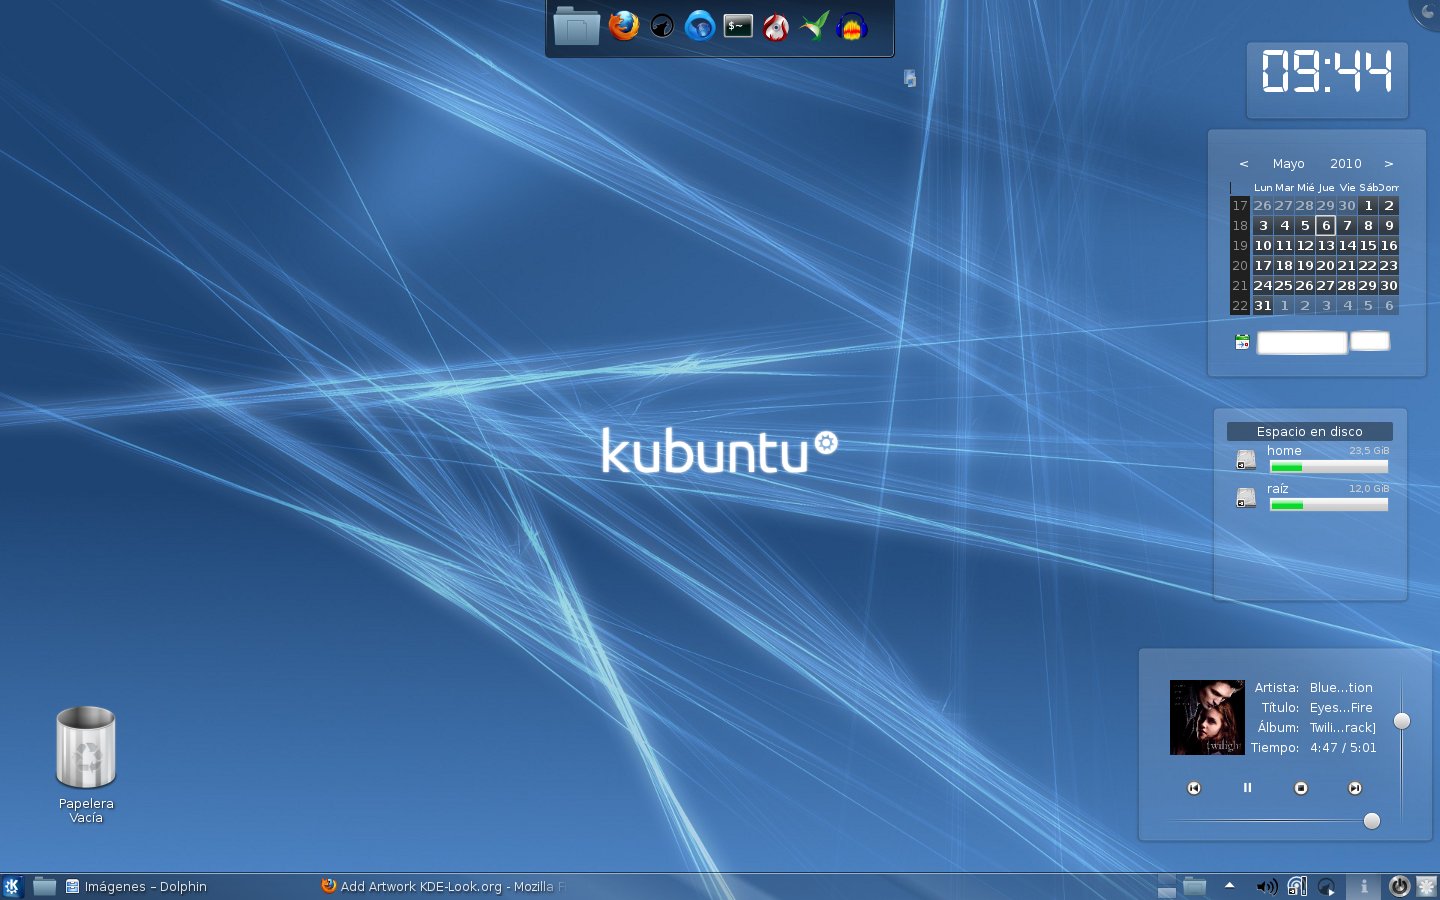Image resolution: width=1440 pixels, height=900 pixels.
Task: Click the small device notifier icon below dock
Action: [910, 78]
